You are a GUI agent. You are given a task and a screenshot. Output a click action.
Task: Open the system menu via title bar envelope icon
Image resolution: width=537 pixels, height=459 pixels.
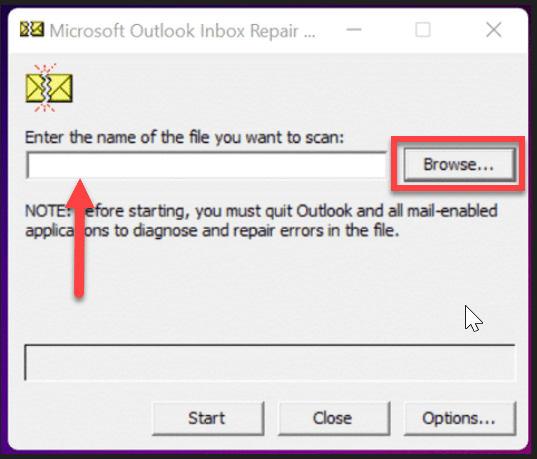point(32,29)
